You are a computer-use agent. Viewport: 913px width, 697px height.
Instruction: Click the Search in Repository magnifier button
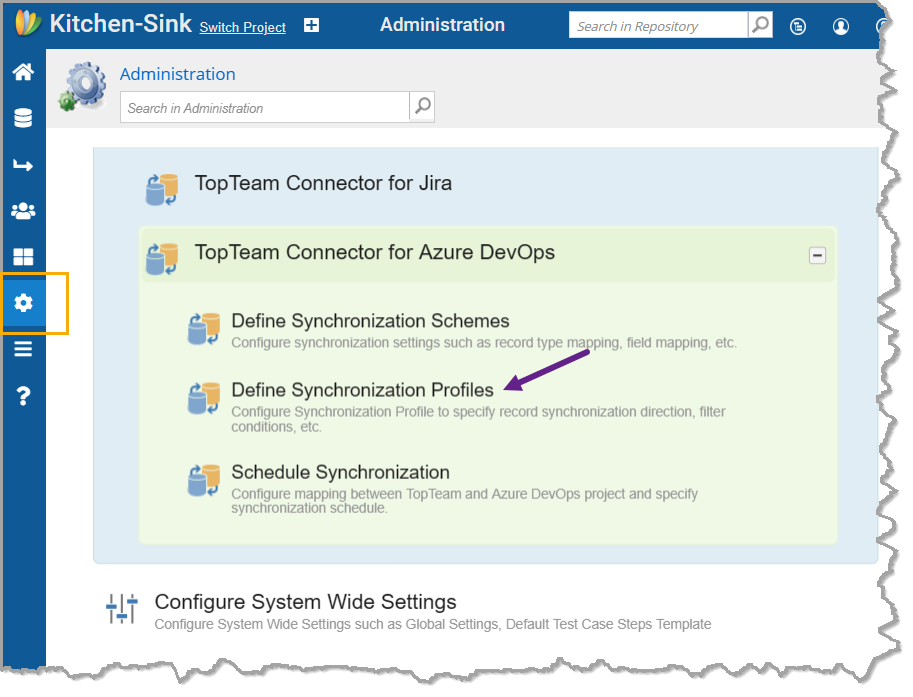[760, 25]
